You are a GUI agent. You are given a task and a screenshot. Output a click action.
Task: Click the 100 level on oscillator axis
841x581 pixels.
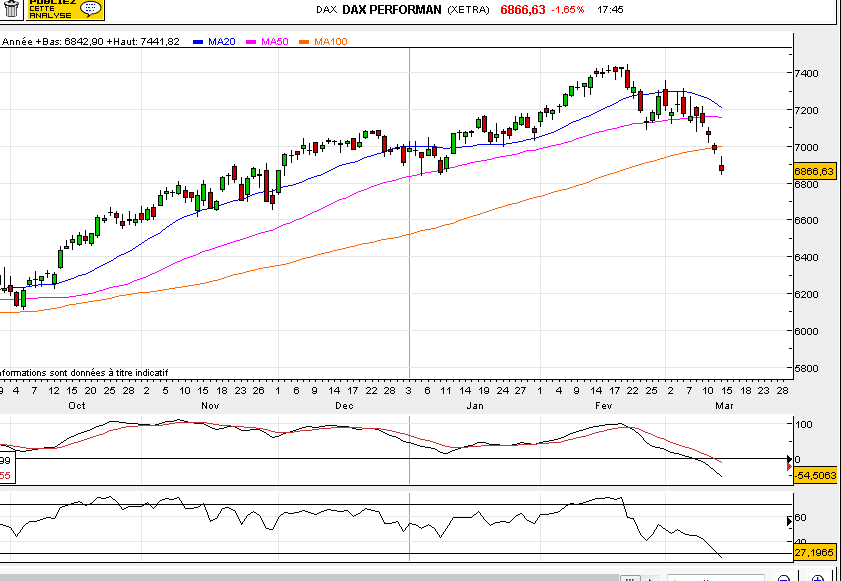coord(805,424)
